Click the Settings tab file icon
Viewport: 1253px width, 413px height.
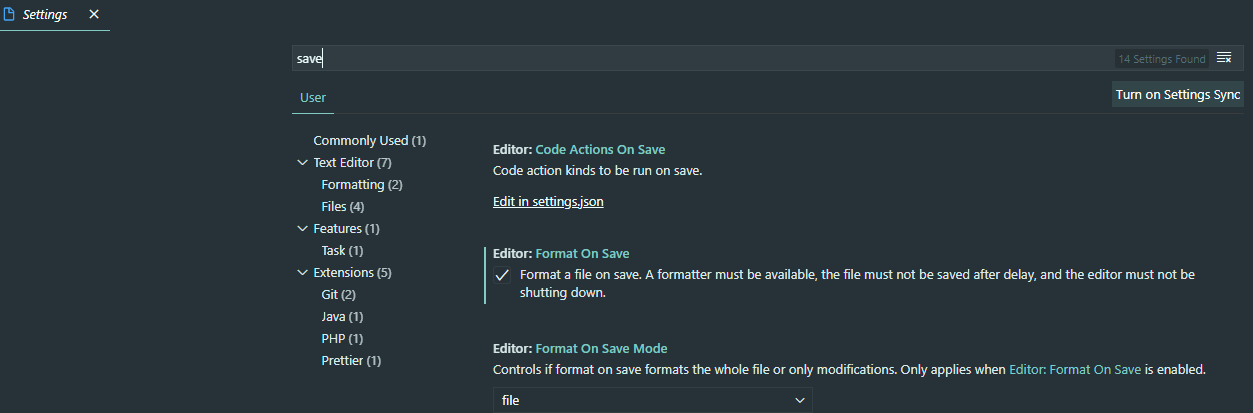(9, 14)
